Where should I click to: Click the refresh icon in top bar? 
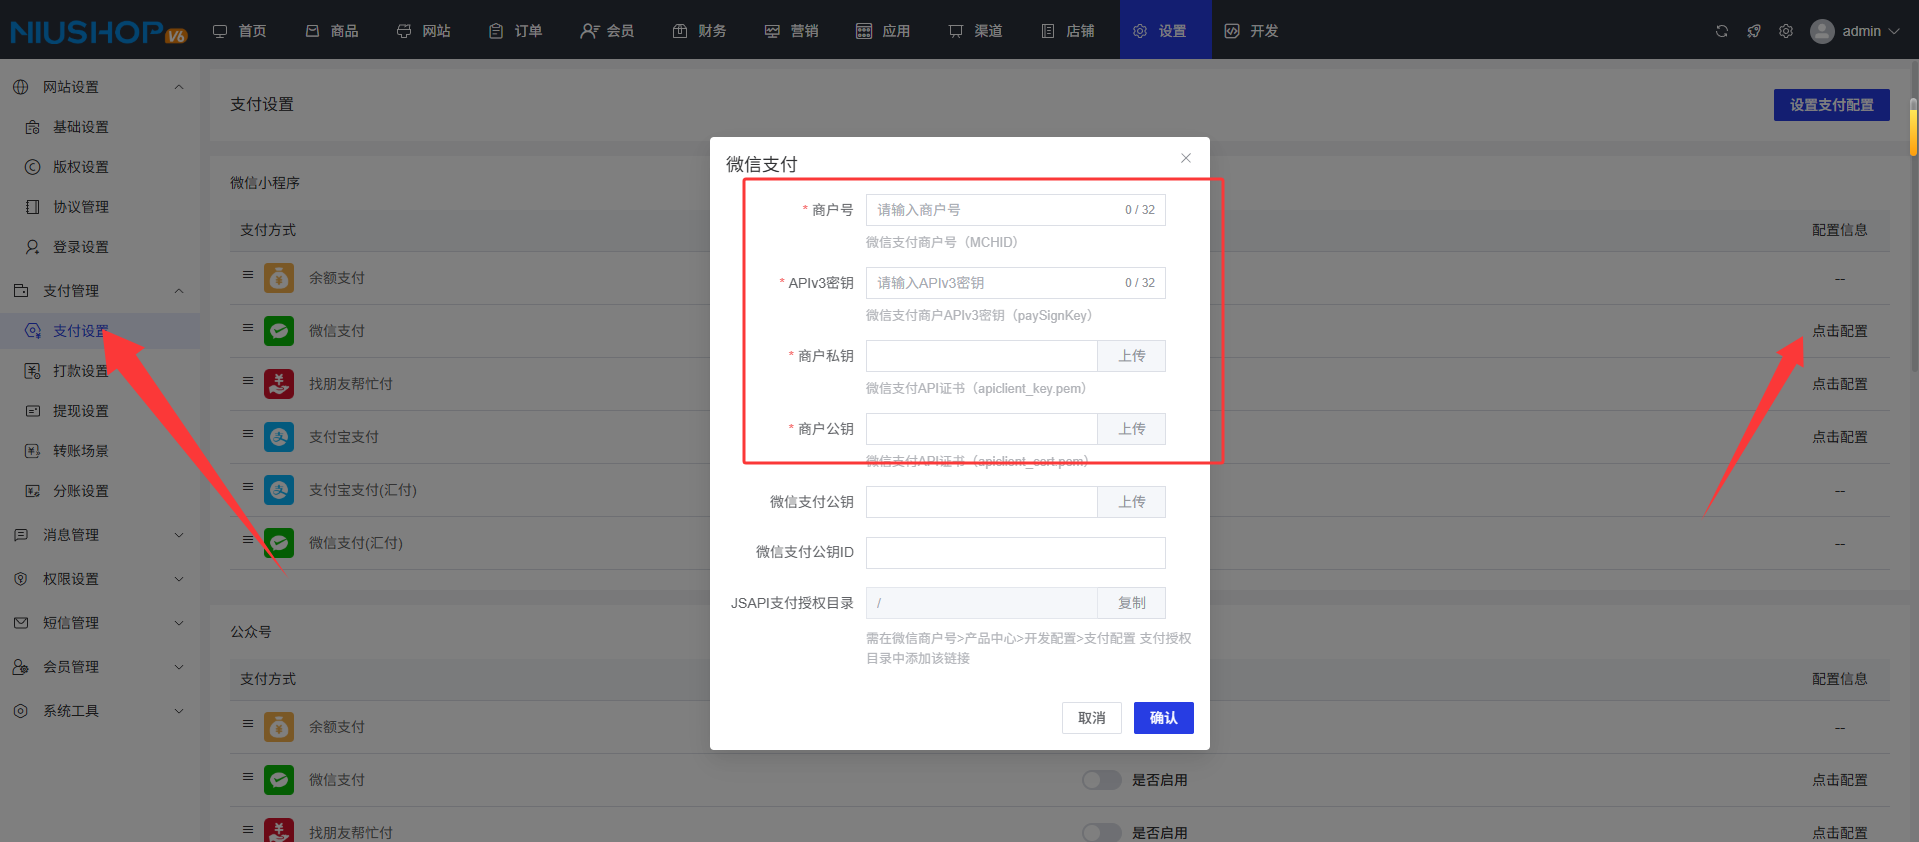[1721, 31]
